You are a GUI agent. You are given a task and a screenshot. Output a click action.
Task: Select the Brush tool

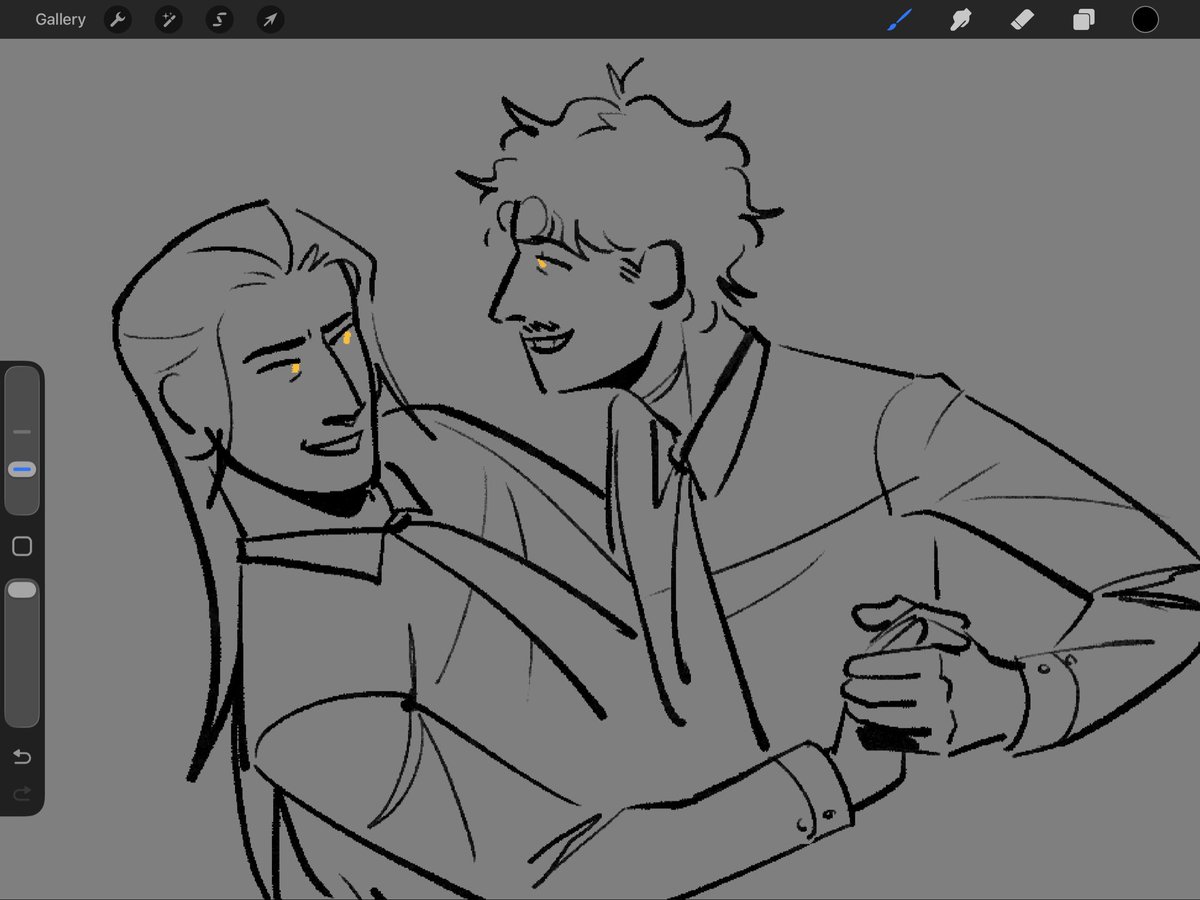pos(900,19)
